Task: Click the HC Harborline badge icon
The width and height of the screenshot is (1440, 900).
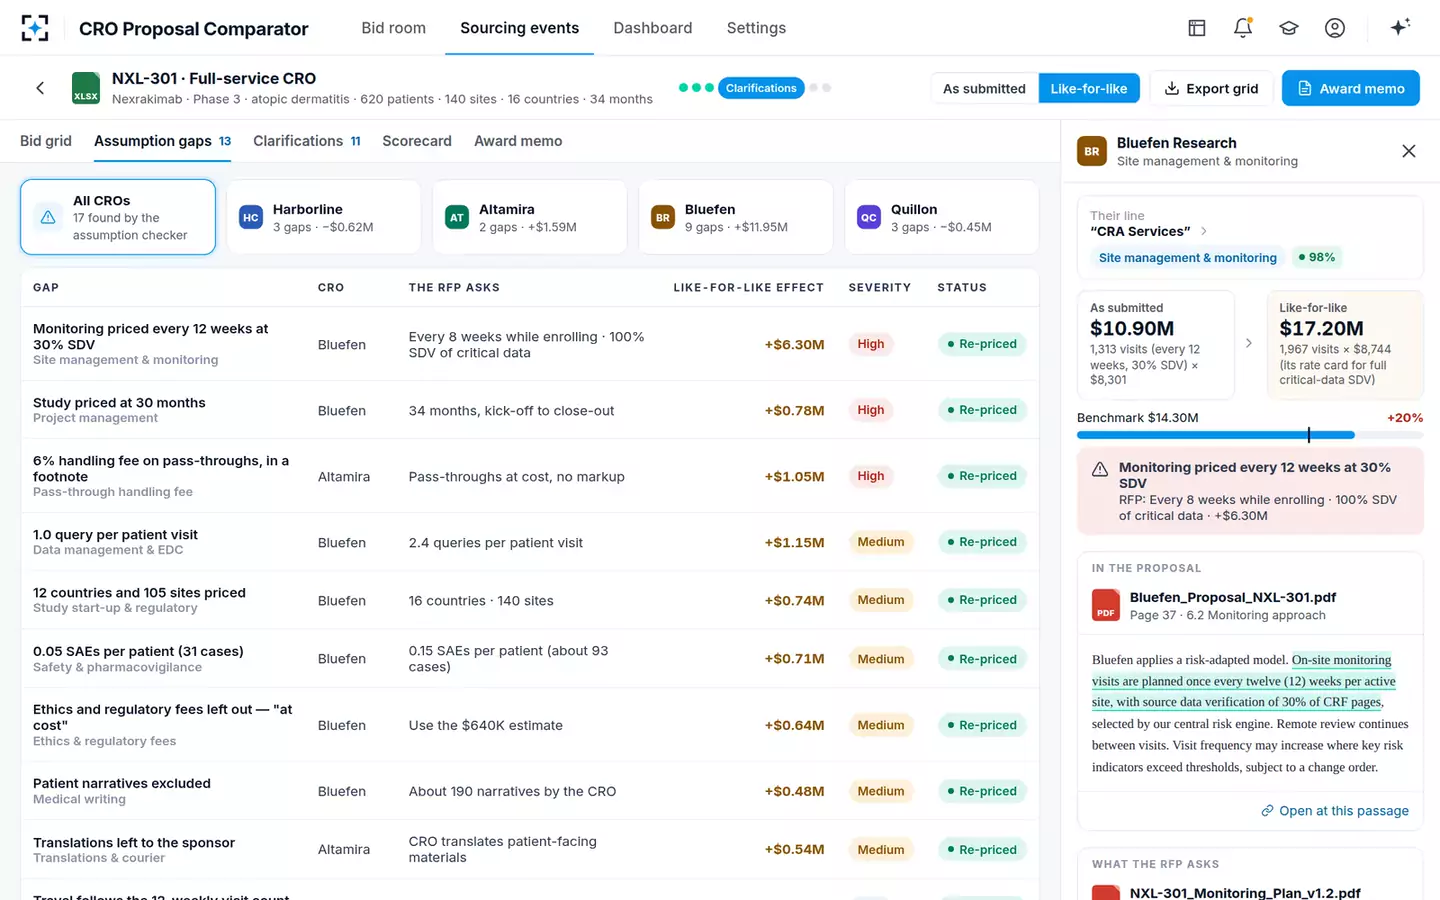Action: point(251,217)
